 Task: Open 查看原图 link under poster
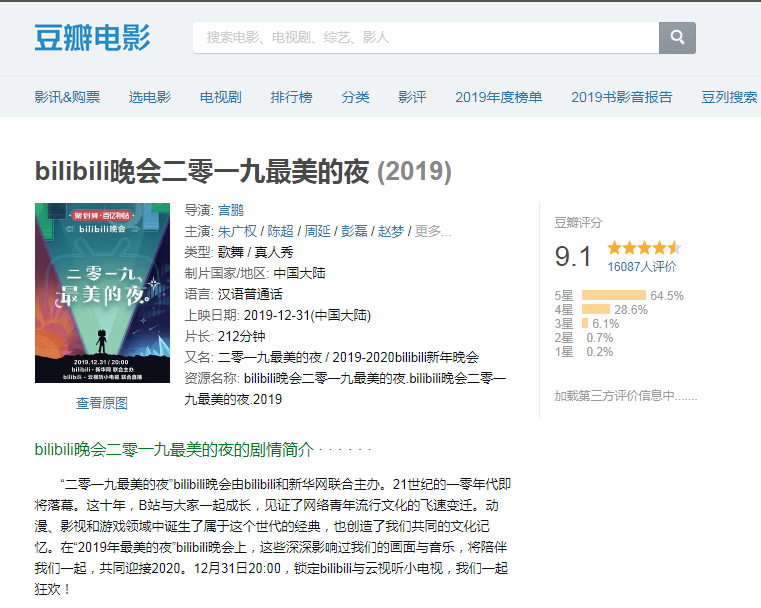[102, 403]
